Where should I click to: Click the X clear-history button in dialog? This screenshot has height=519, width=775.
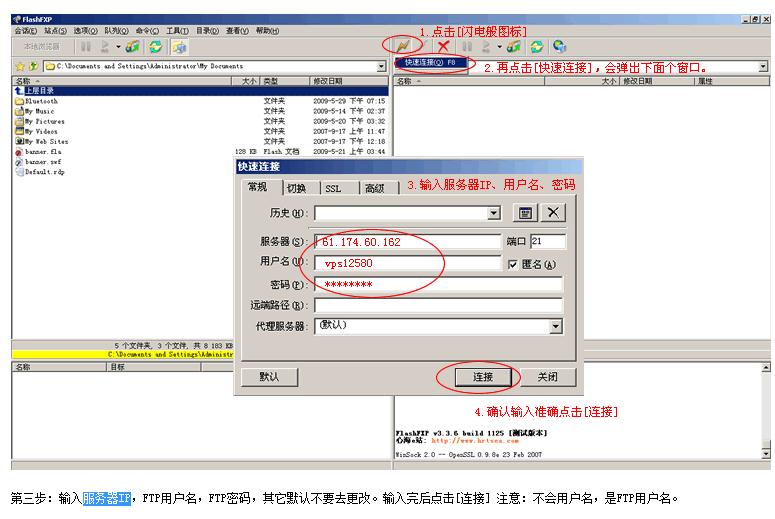(x=553, y=213)
